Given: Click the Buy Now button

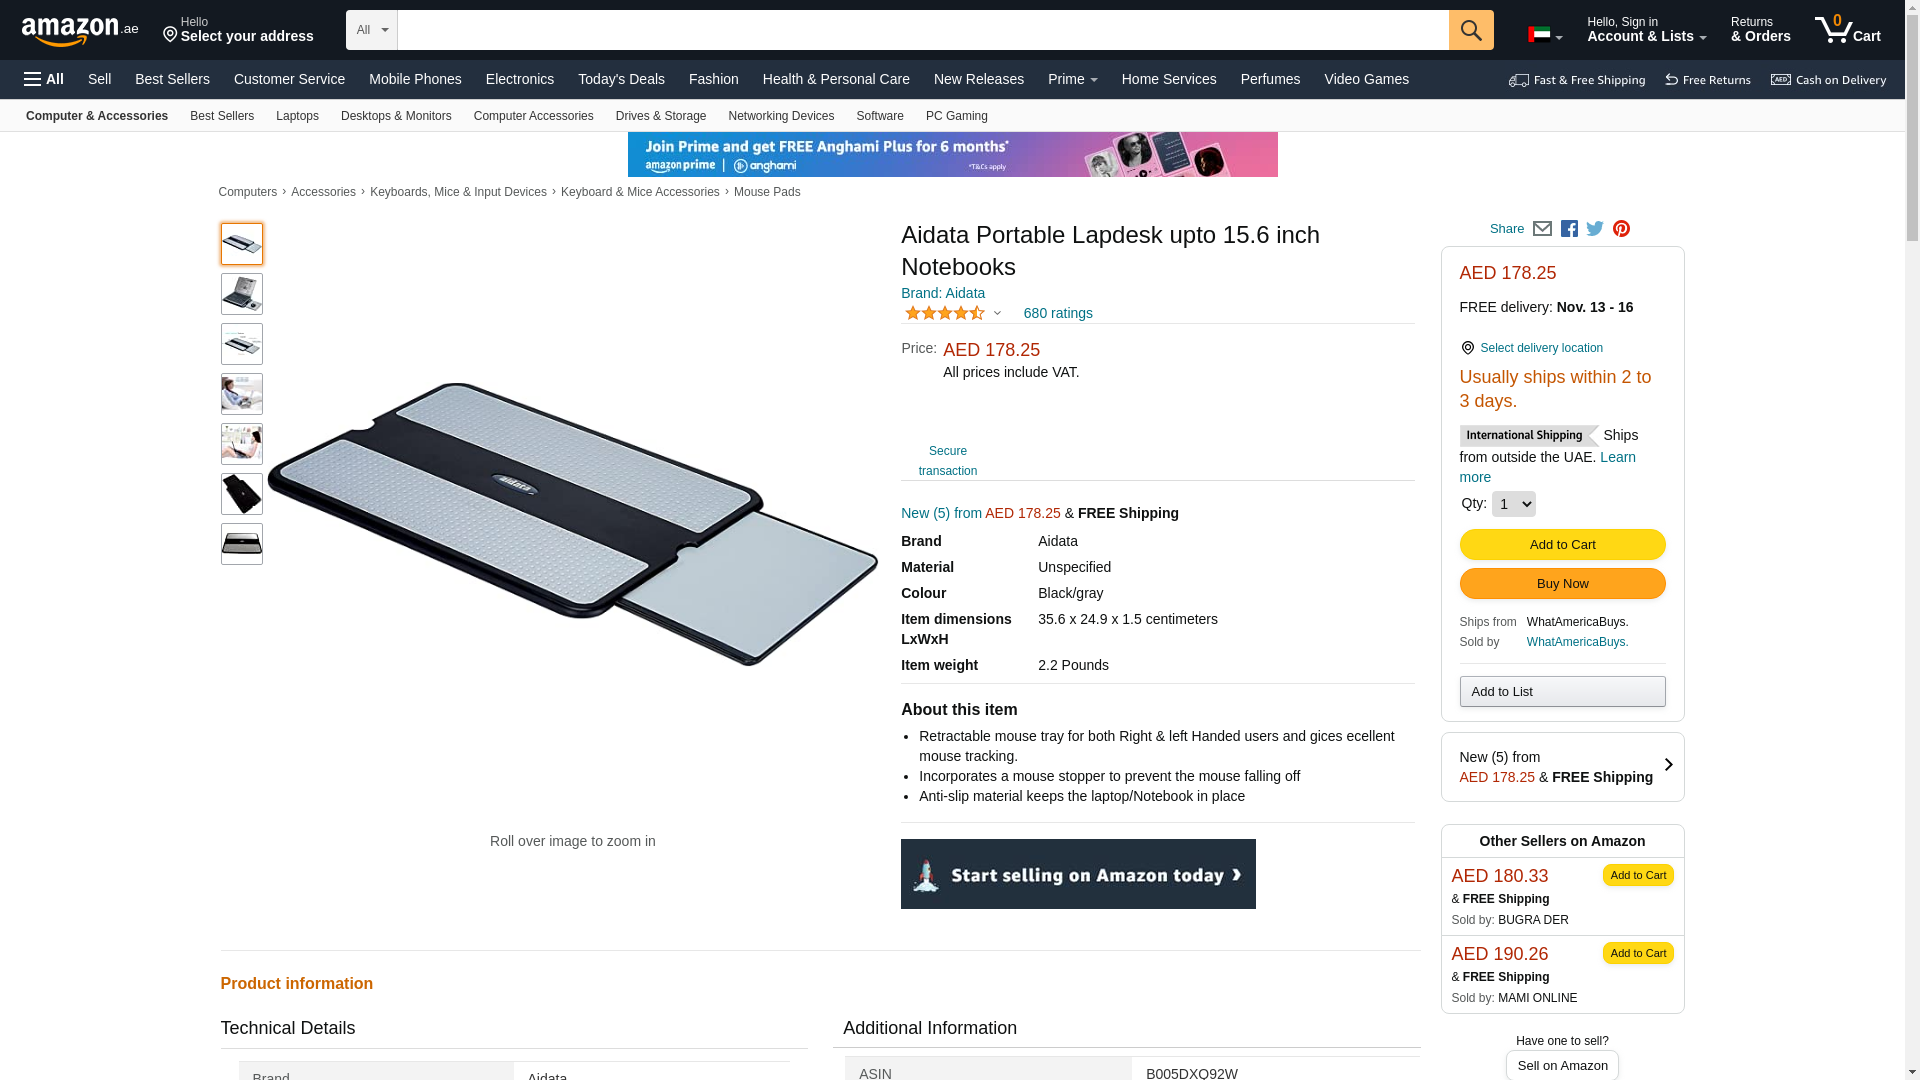Looking at the screenshot, I should pyautogui.click(x=1562, y=584).
